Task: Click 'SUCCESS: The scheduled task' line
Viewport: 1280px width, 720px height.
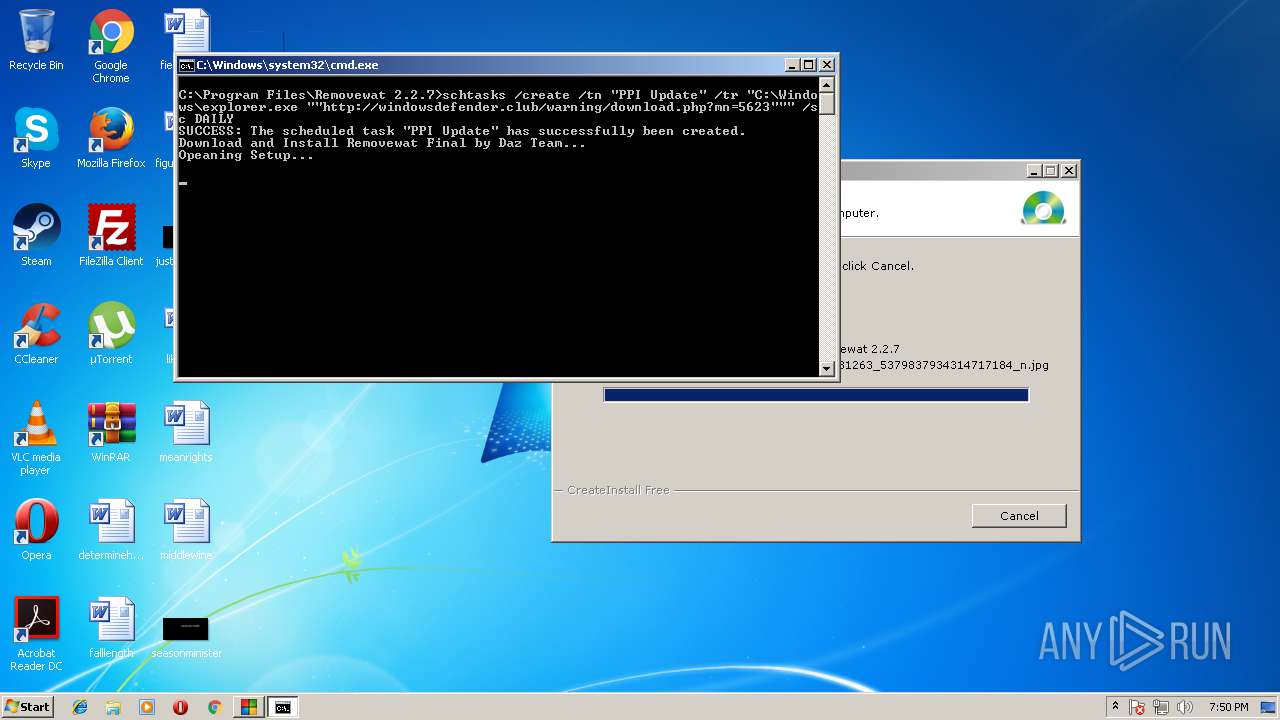Action: [462, 131]
